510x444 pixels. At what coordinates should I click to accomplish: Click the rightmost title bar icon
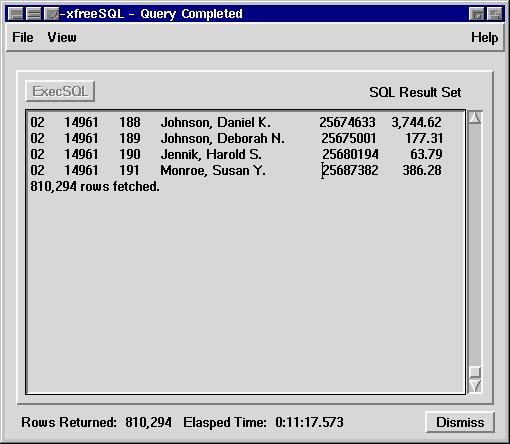pos(494,14)
